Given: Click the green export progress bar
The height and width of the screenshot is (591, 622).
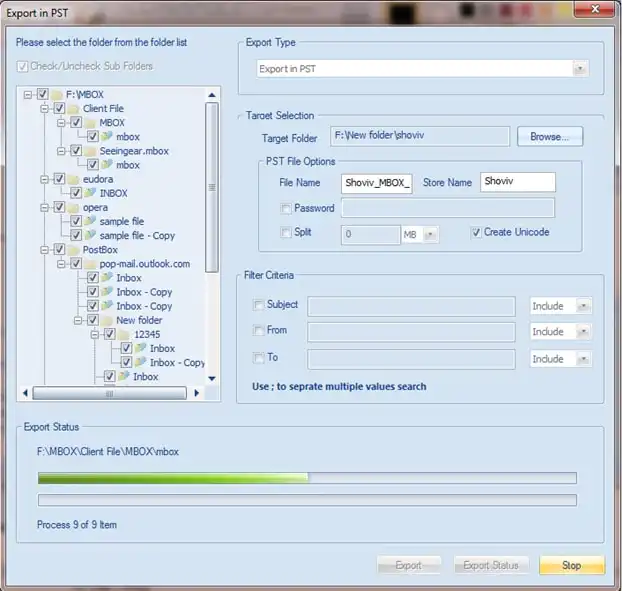Looking at the screenshot, I should tap(307, 478).
